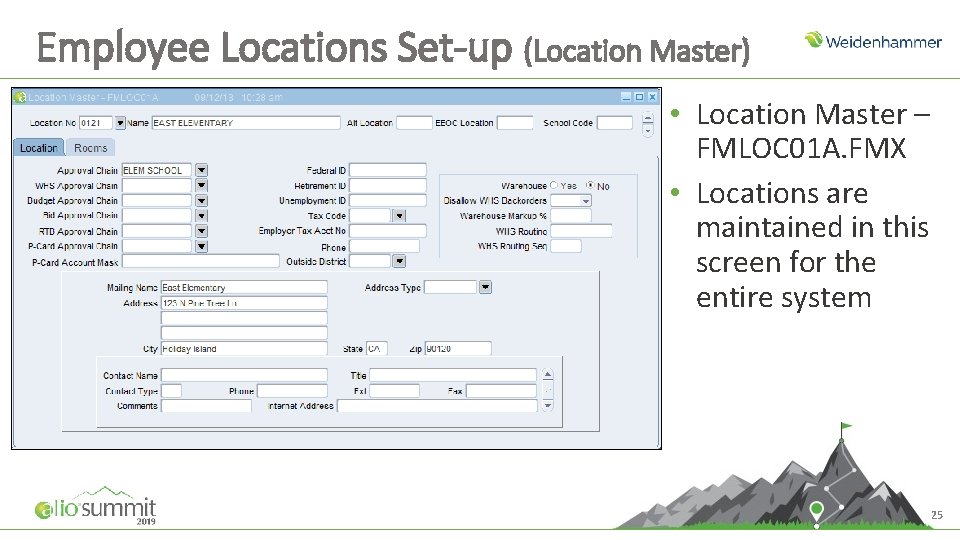Open Budget Approval Chain dropdown arrow

click(x=201, y=200)
